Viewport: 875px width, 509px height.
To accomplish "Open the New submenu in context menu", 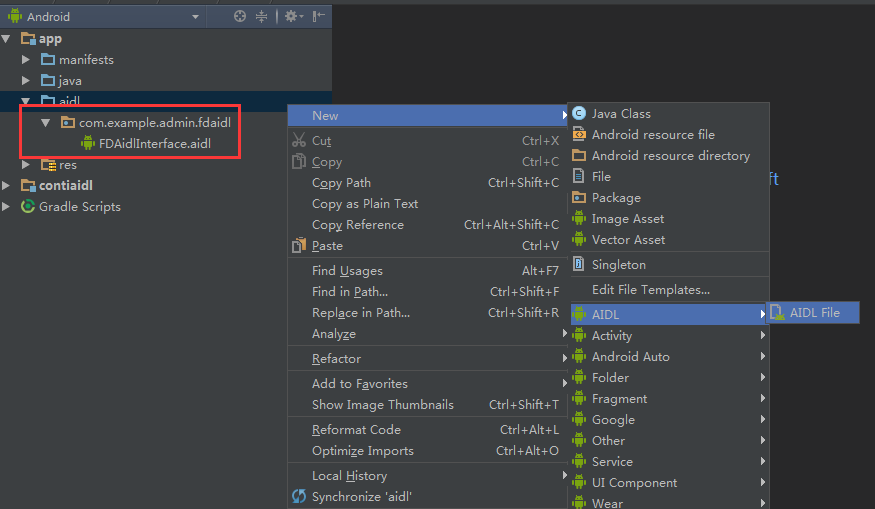I will [x=427, y=116].
